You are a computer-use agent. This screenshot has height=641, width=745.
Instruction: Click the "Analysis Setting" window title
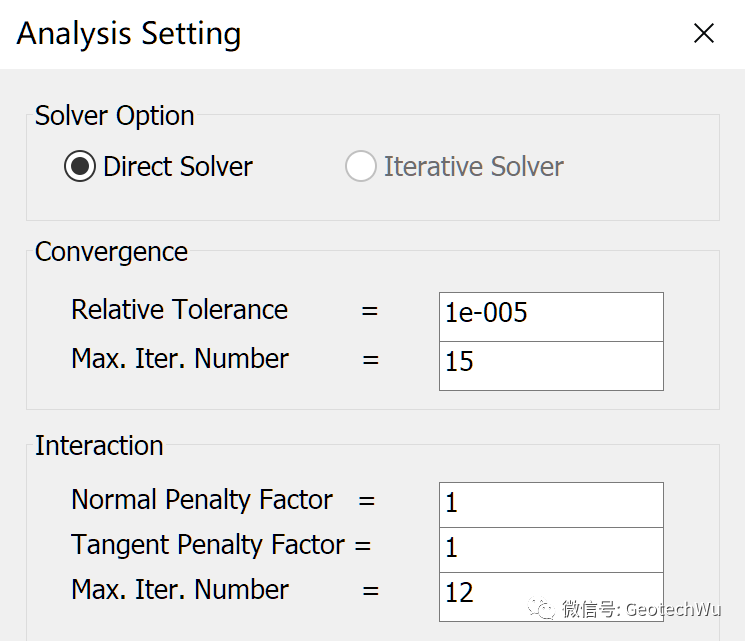point(129,34)
